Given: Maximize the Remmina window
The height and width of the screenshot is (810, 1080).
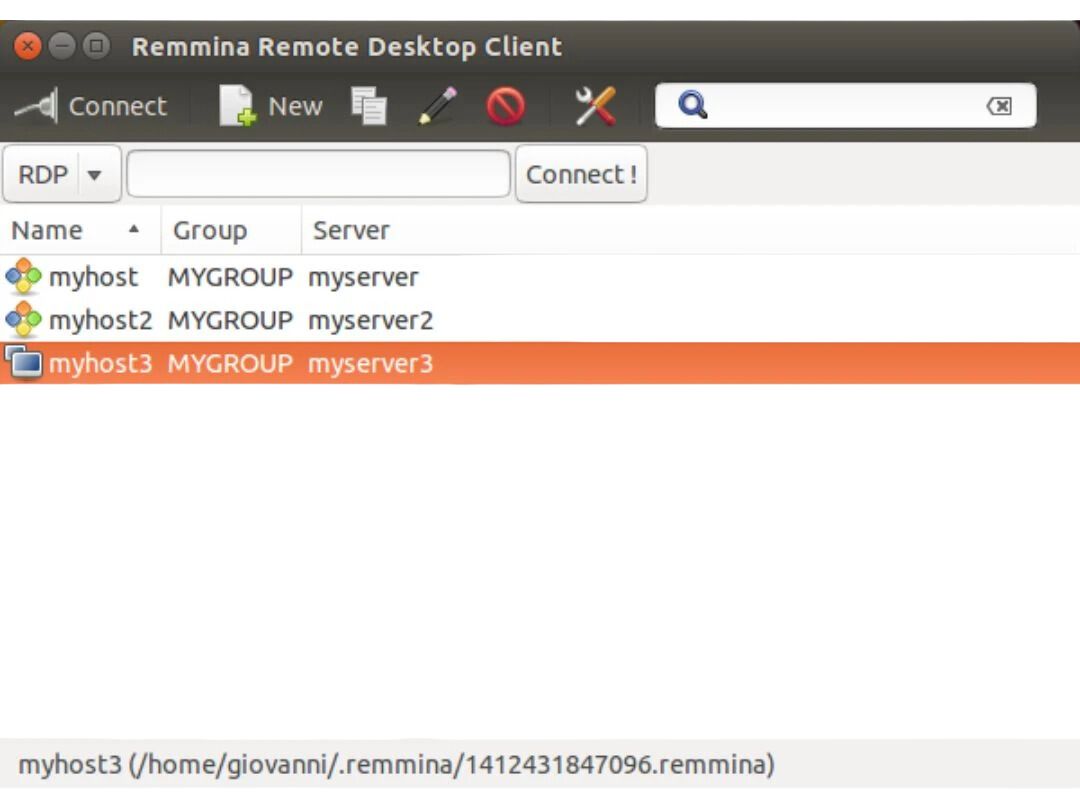Looking at the screenshot, I should pos(96,47).
